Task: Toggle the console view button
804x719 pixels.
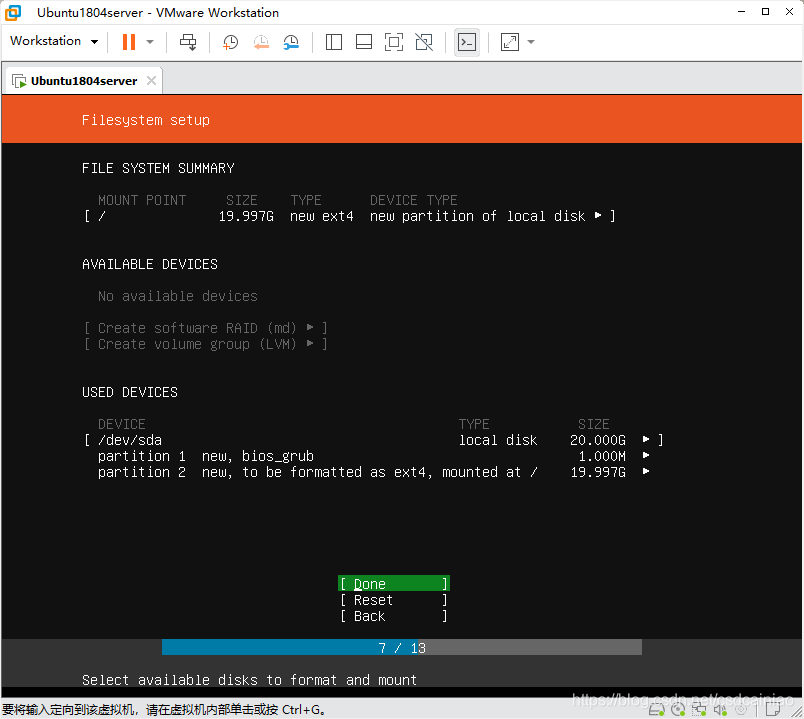Action: (x=467, y=42)
